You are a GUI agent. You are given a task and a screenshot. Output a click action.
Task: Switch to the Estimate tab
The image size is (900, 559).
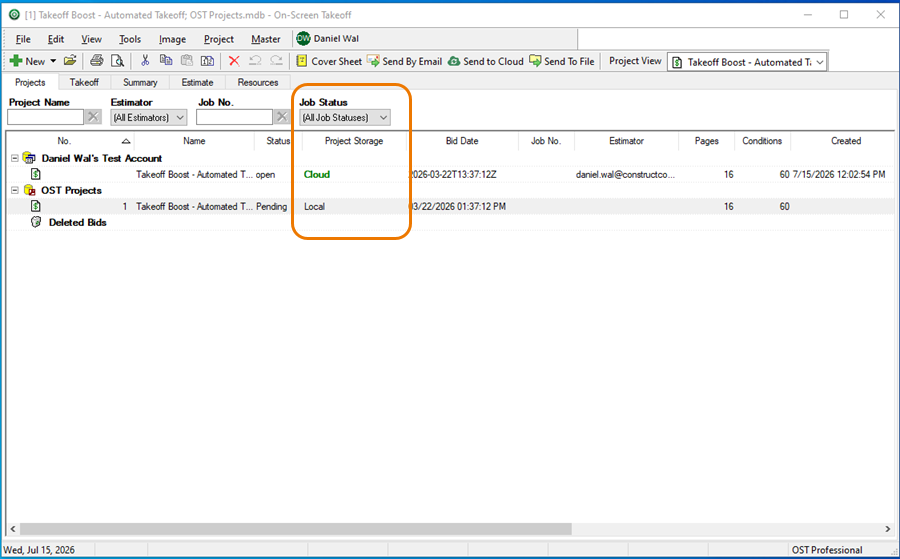coord(197,82)
